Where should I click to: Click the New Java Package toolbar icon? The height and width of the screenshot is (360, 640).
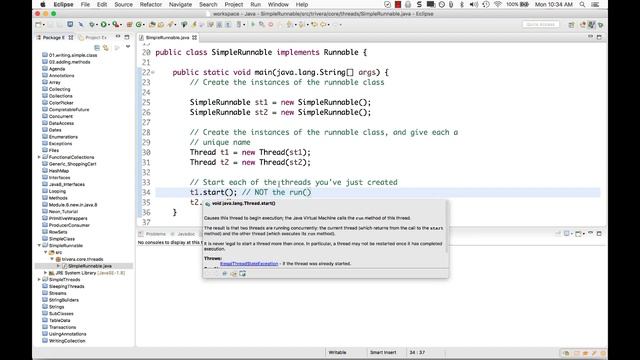(129, 24)
